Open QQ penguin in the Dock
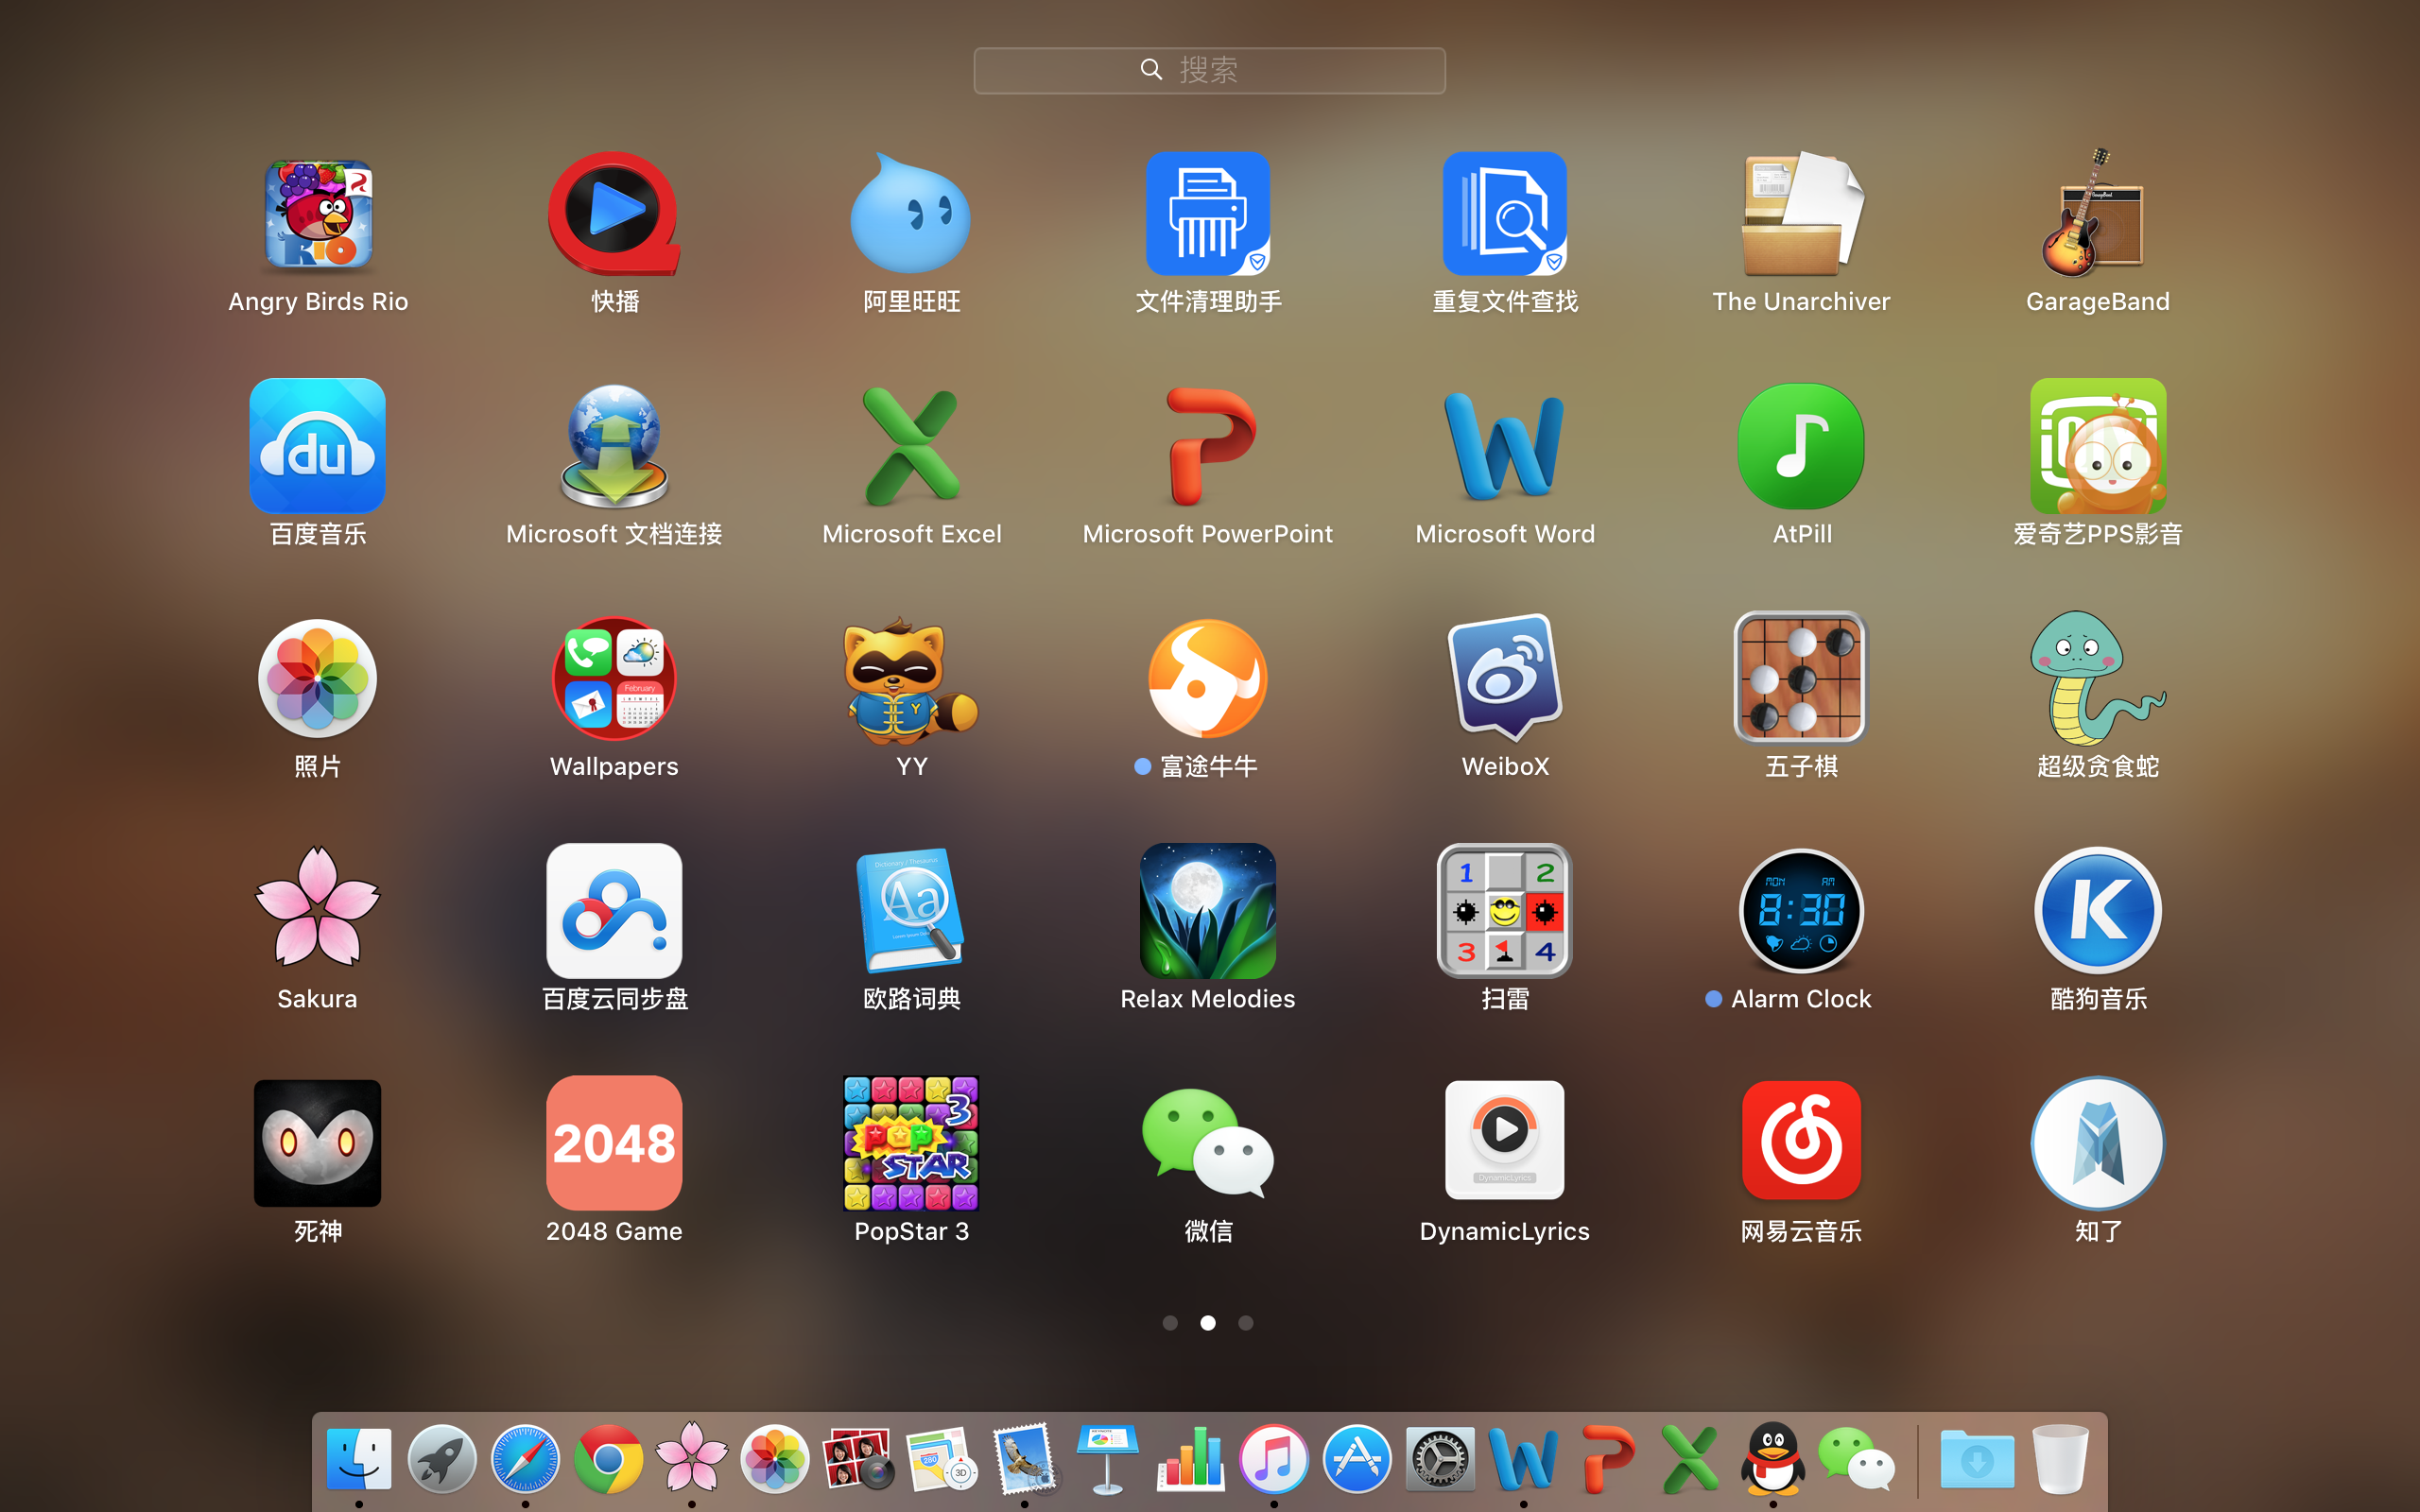Viewport: 2420px width, 1512px height. click(1773, 1459)
